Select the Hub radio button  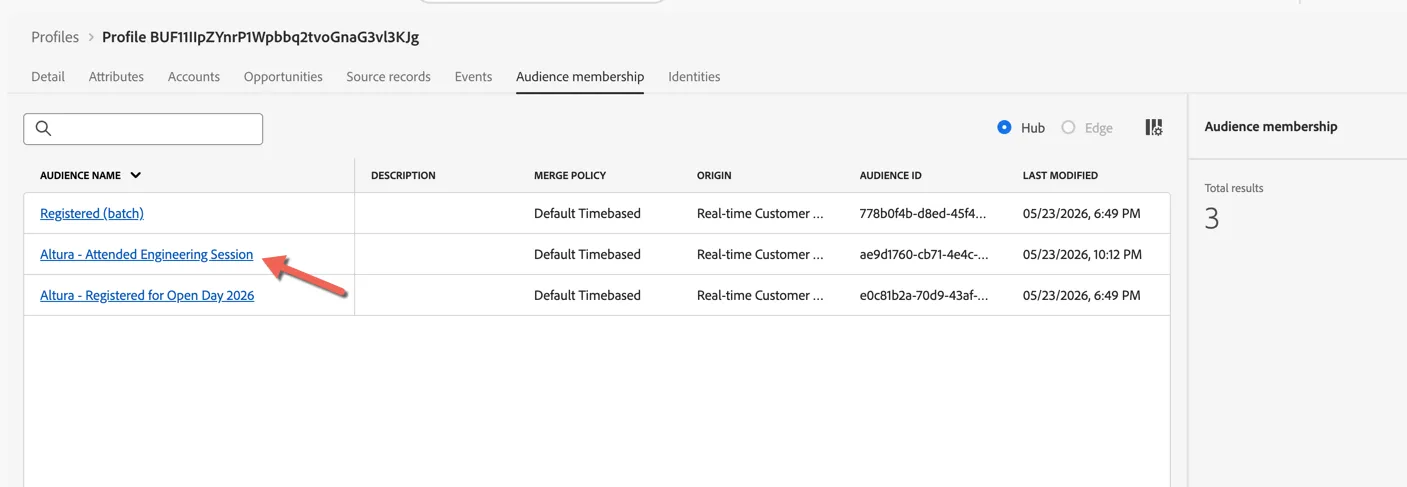click(x=1004, y=127)
